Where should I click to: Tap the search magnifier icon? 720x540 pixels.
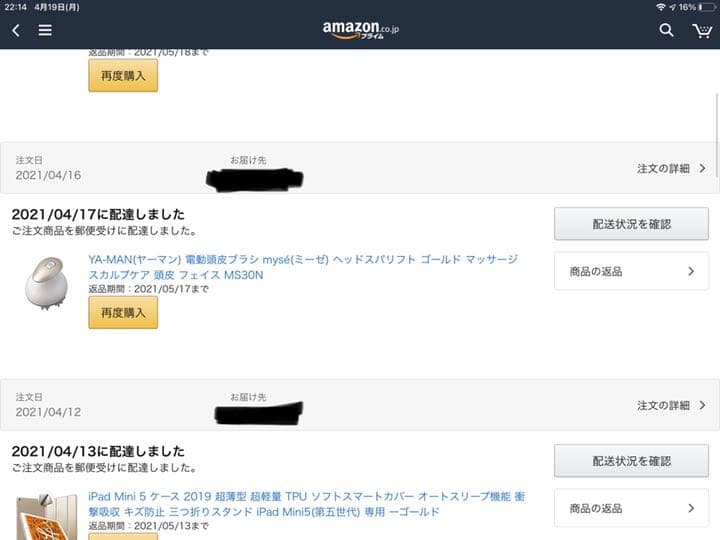pos(666,30)
